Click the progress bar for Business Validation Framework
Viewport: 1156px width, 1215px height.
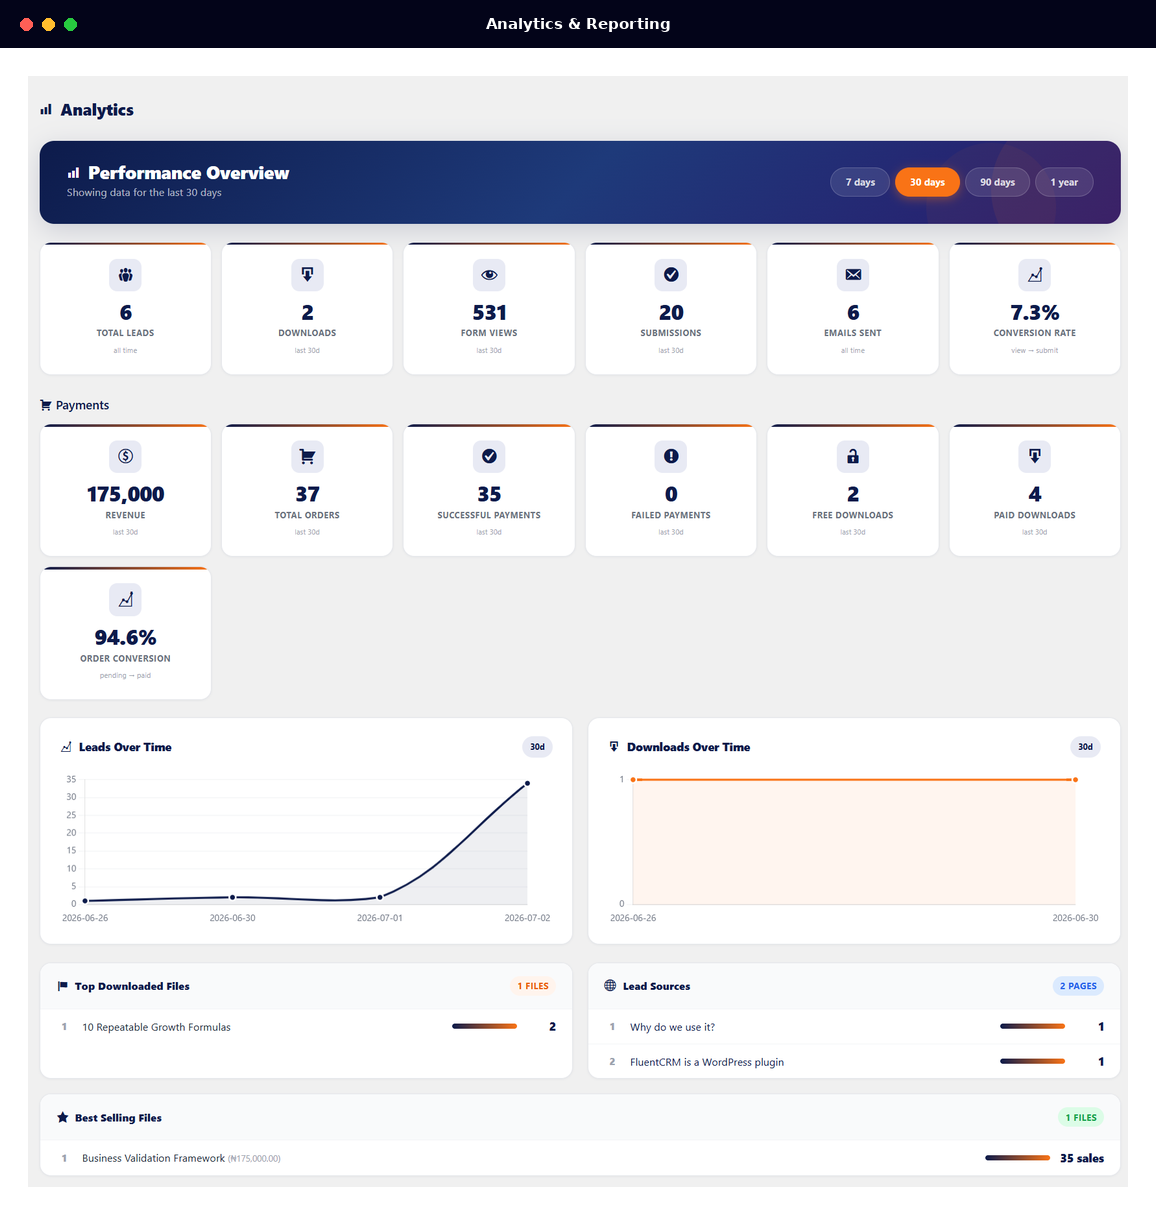coord(1017,1158)
